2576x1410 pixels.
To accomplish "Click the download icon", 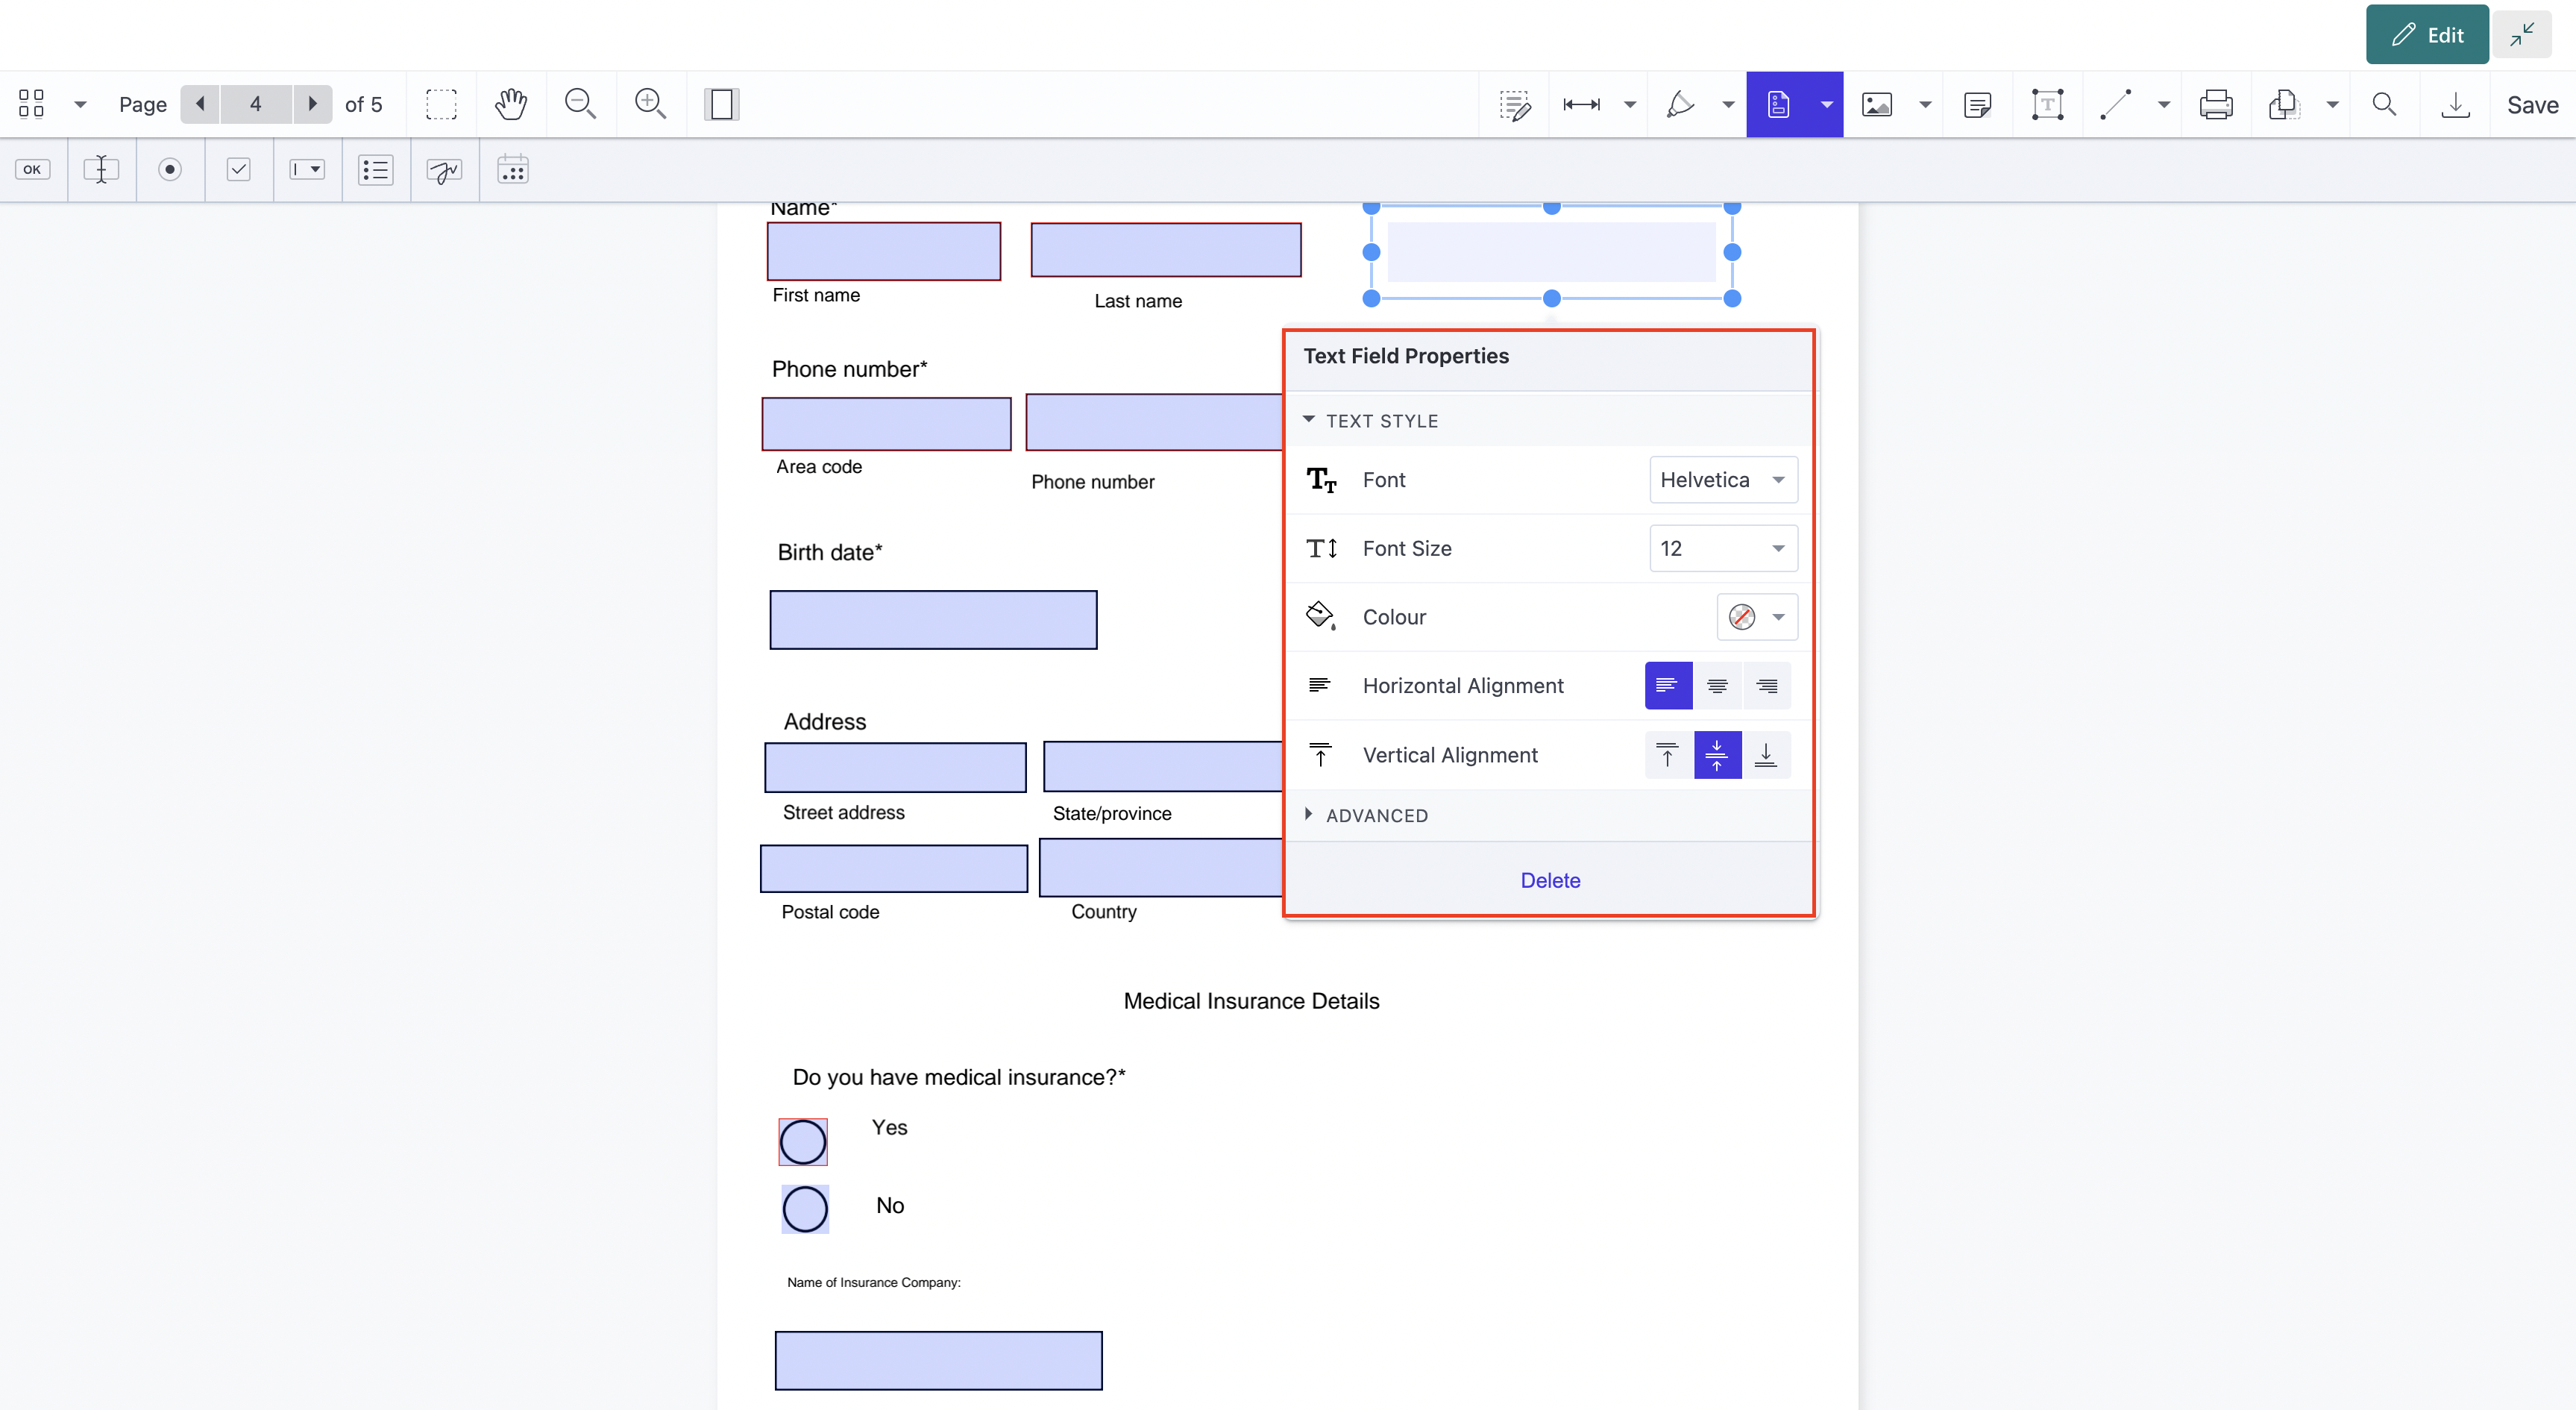I will 2455,104.
